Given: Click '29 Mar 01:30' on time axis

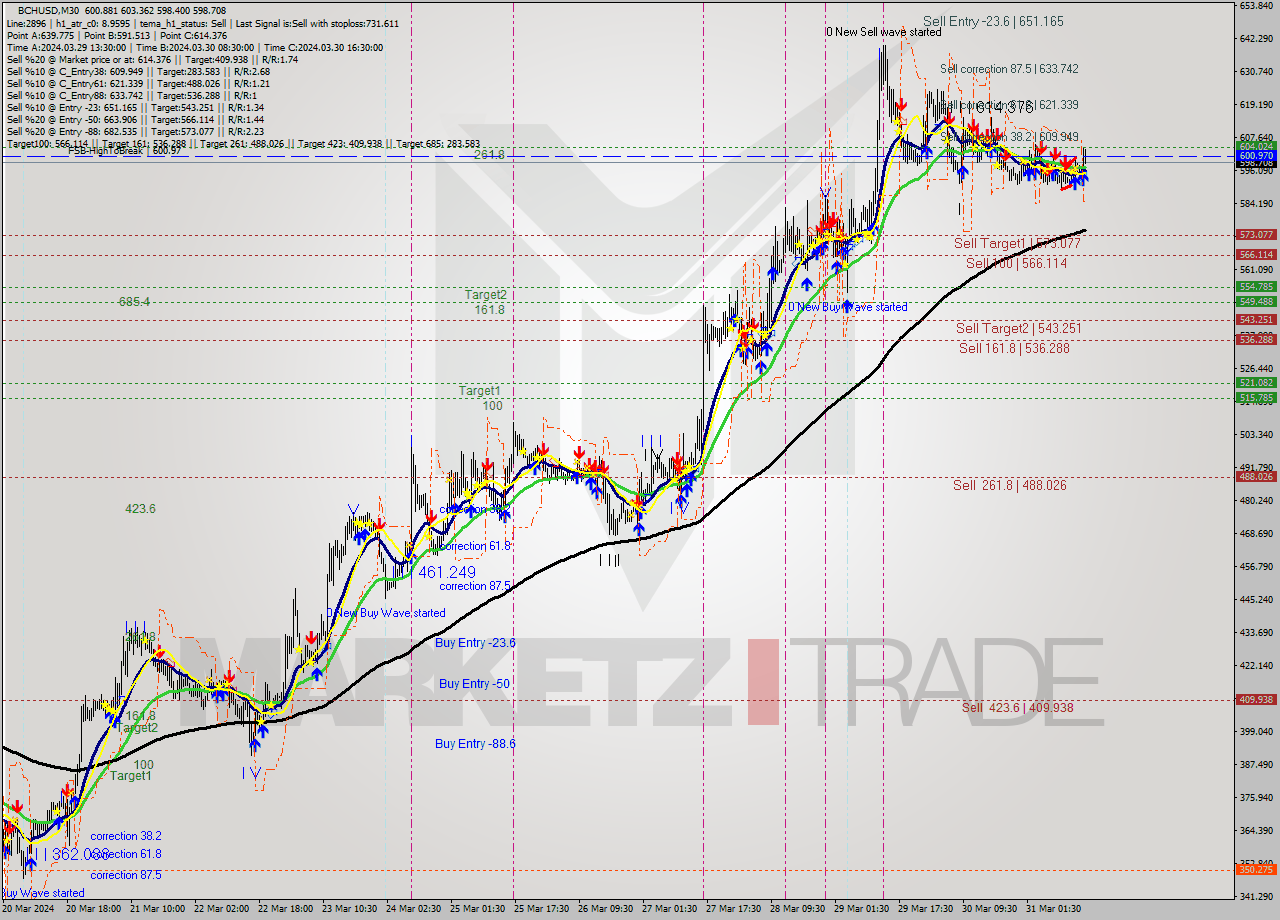Looking at the screenshot, I should pos(862,909).
